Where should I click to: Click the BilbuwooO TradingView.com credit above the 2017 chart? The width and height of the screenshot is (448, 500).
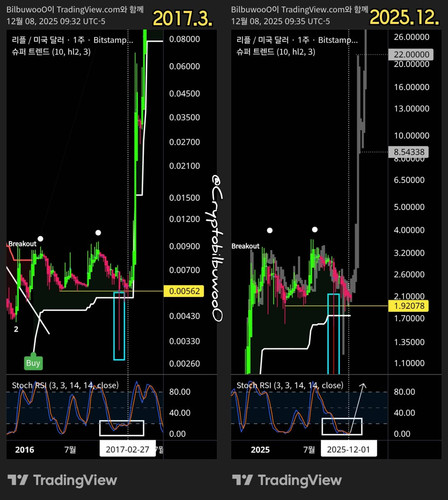75,10
